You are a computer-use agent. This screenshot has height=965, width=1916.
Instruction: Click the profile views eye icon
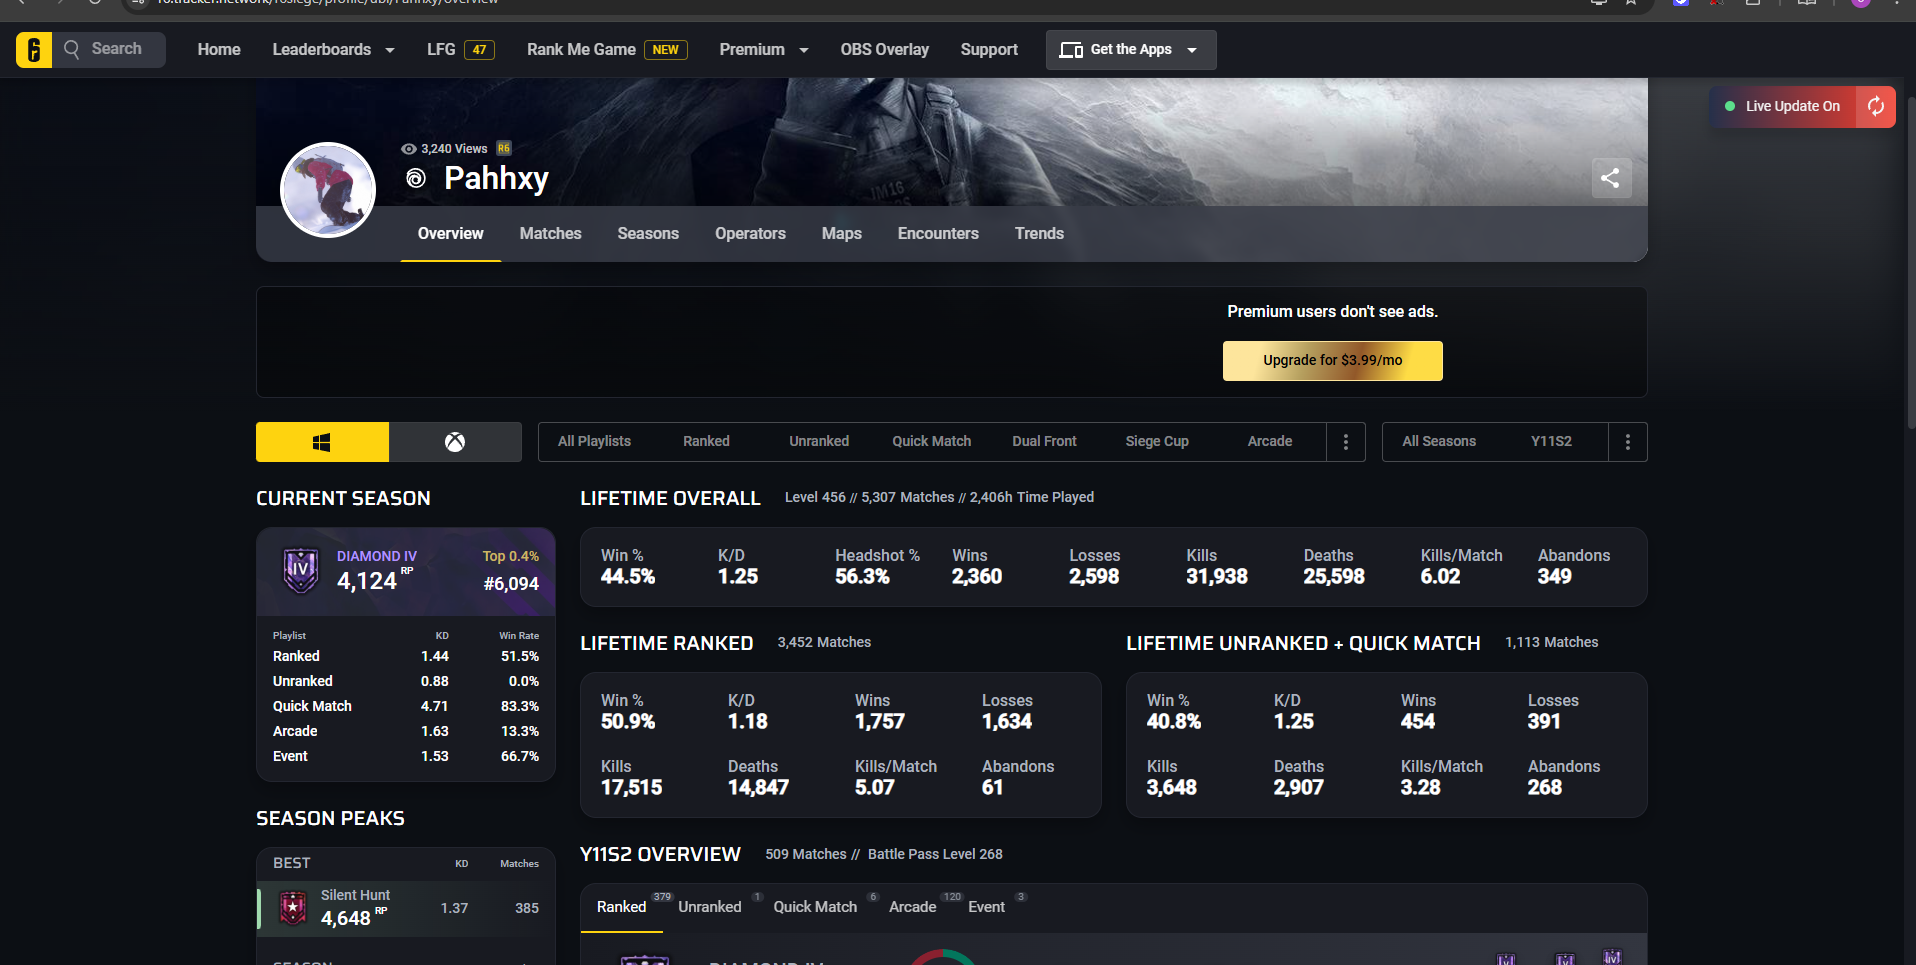(x=409, y=149)
